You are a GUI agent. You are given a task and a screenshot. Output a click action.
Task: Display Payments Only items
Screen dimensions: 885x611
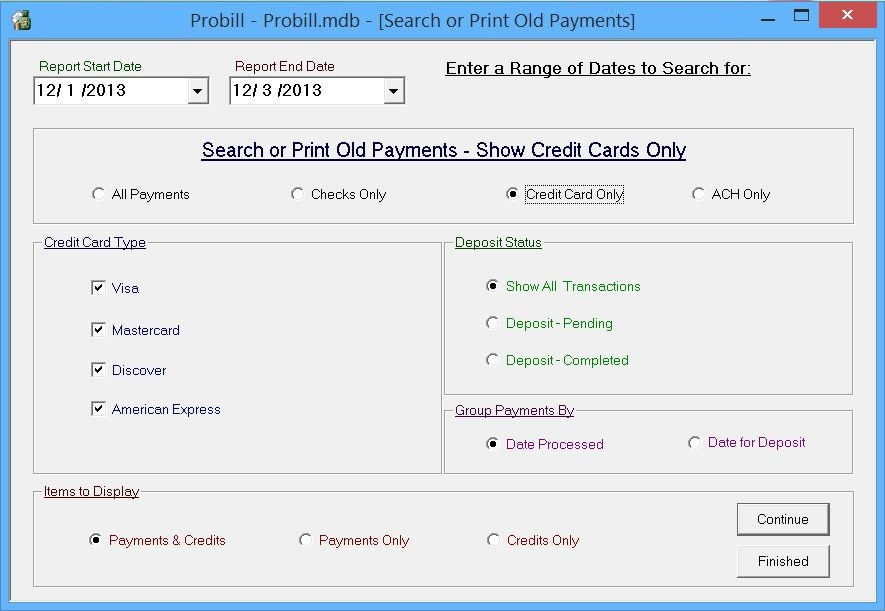point(306,539)
